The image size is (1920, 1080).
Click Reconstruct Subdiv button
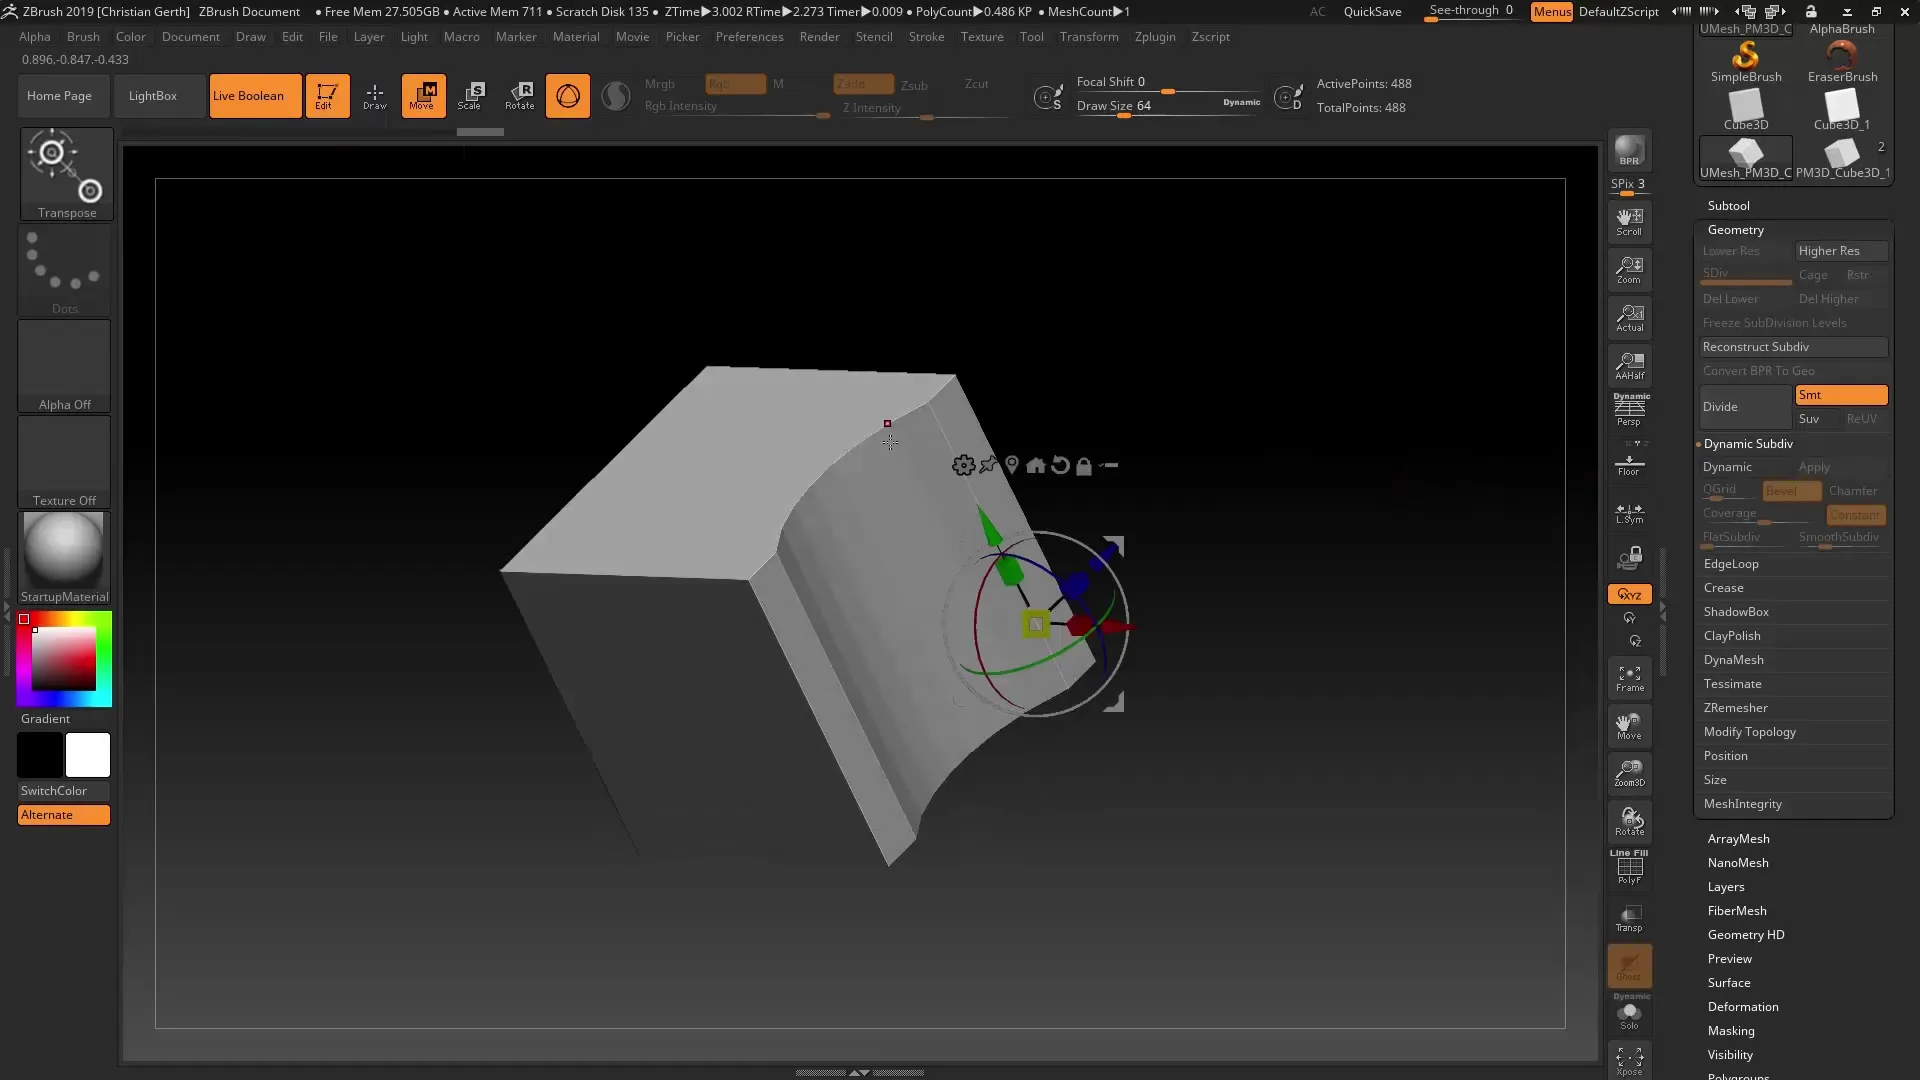[x=1793, y=347]
